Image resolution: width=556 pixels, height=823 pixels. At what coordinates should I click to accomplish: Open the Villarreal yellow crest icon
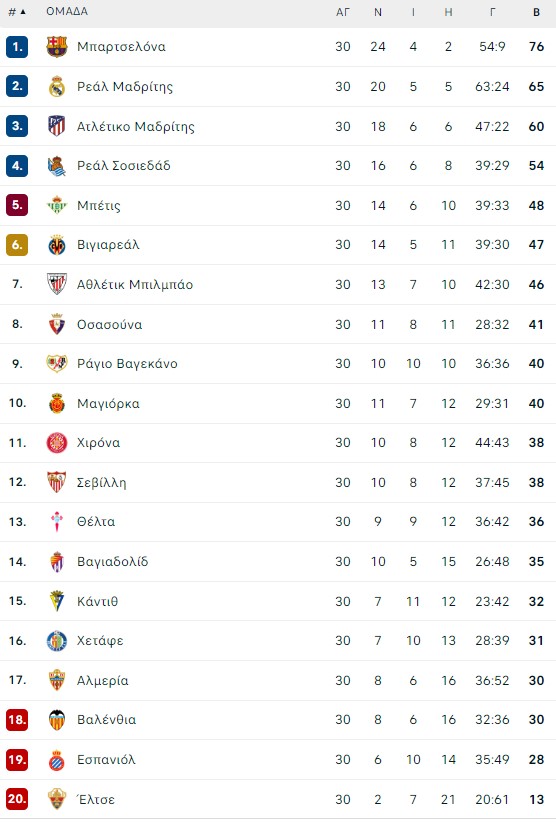pos(57,245)
